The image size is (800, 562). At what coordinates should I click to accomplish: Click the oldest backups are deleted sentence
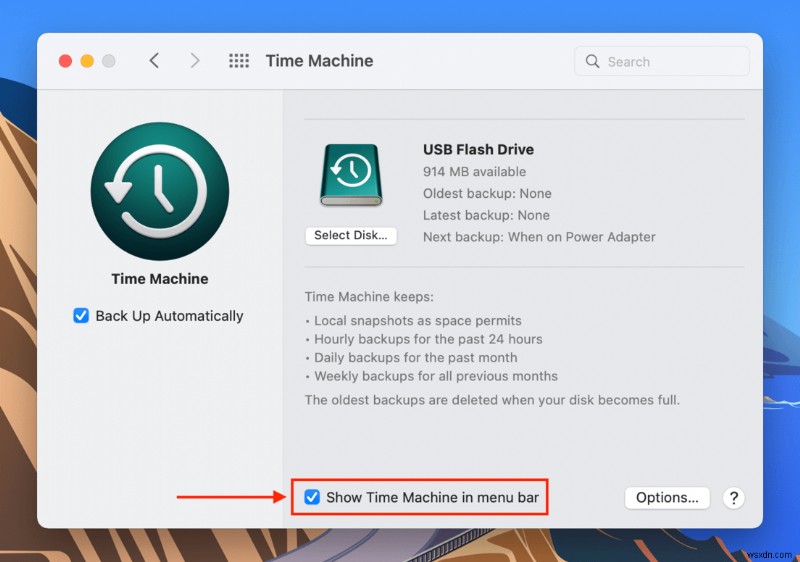(x=492, y=400)
